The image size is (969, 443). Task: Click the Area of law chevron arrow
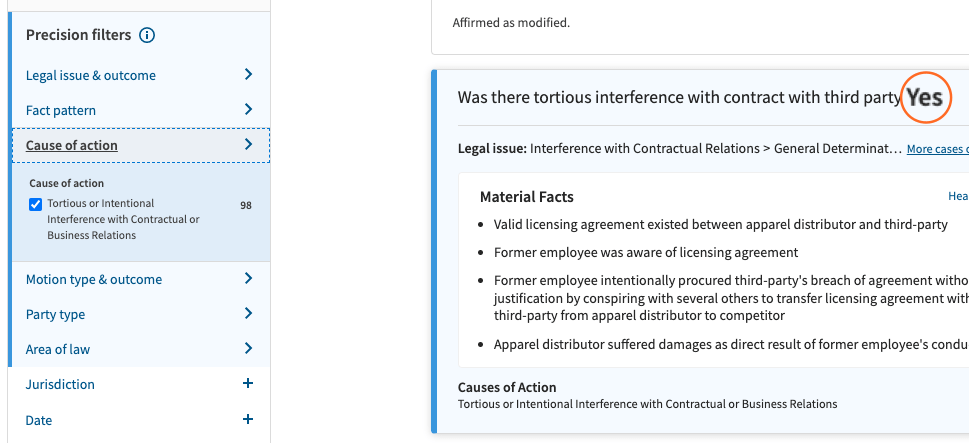[248, 349]
